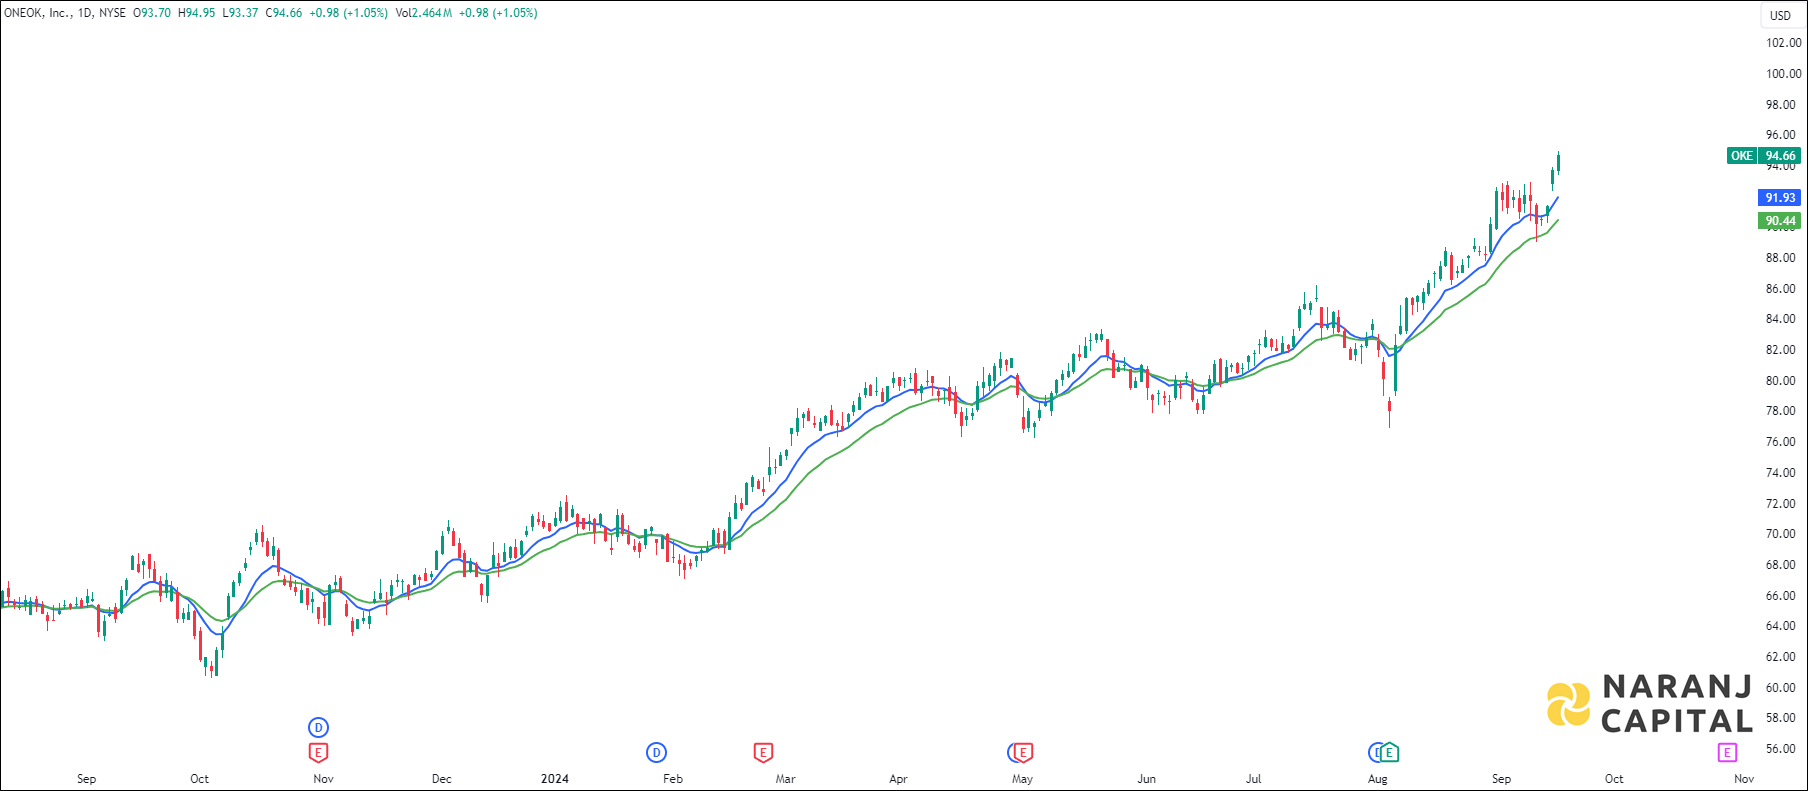Click the 100.00 level on price axis
1808x791 pixels.
1783,74
